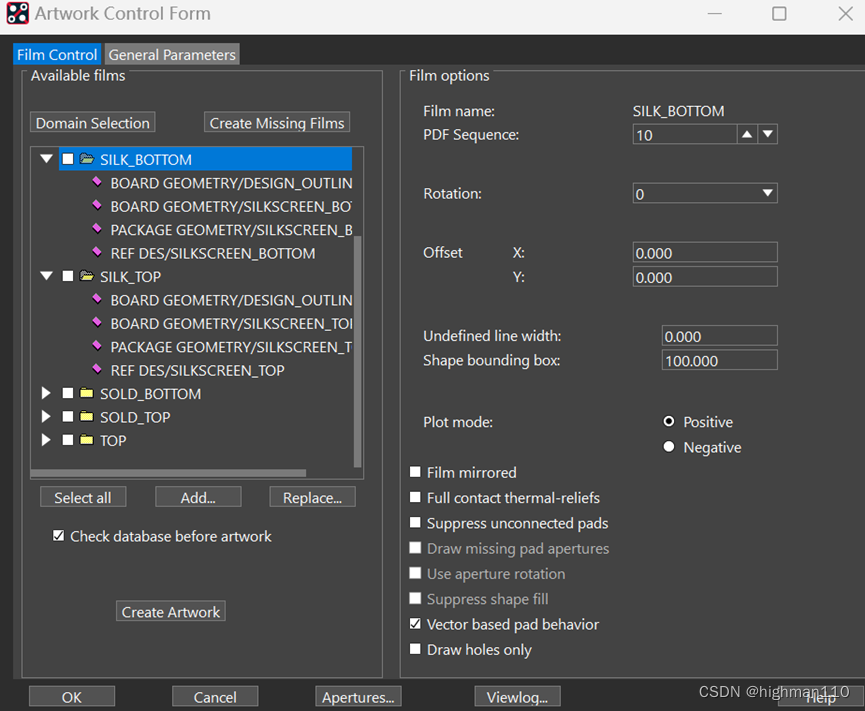Select the Film Control tab
865x711 pixels.
click(x=57, y=55)
